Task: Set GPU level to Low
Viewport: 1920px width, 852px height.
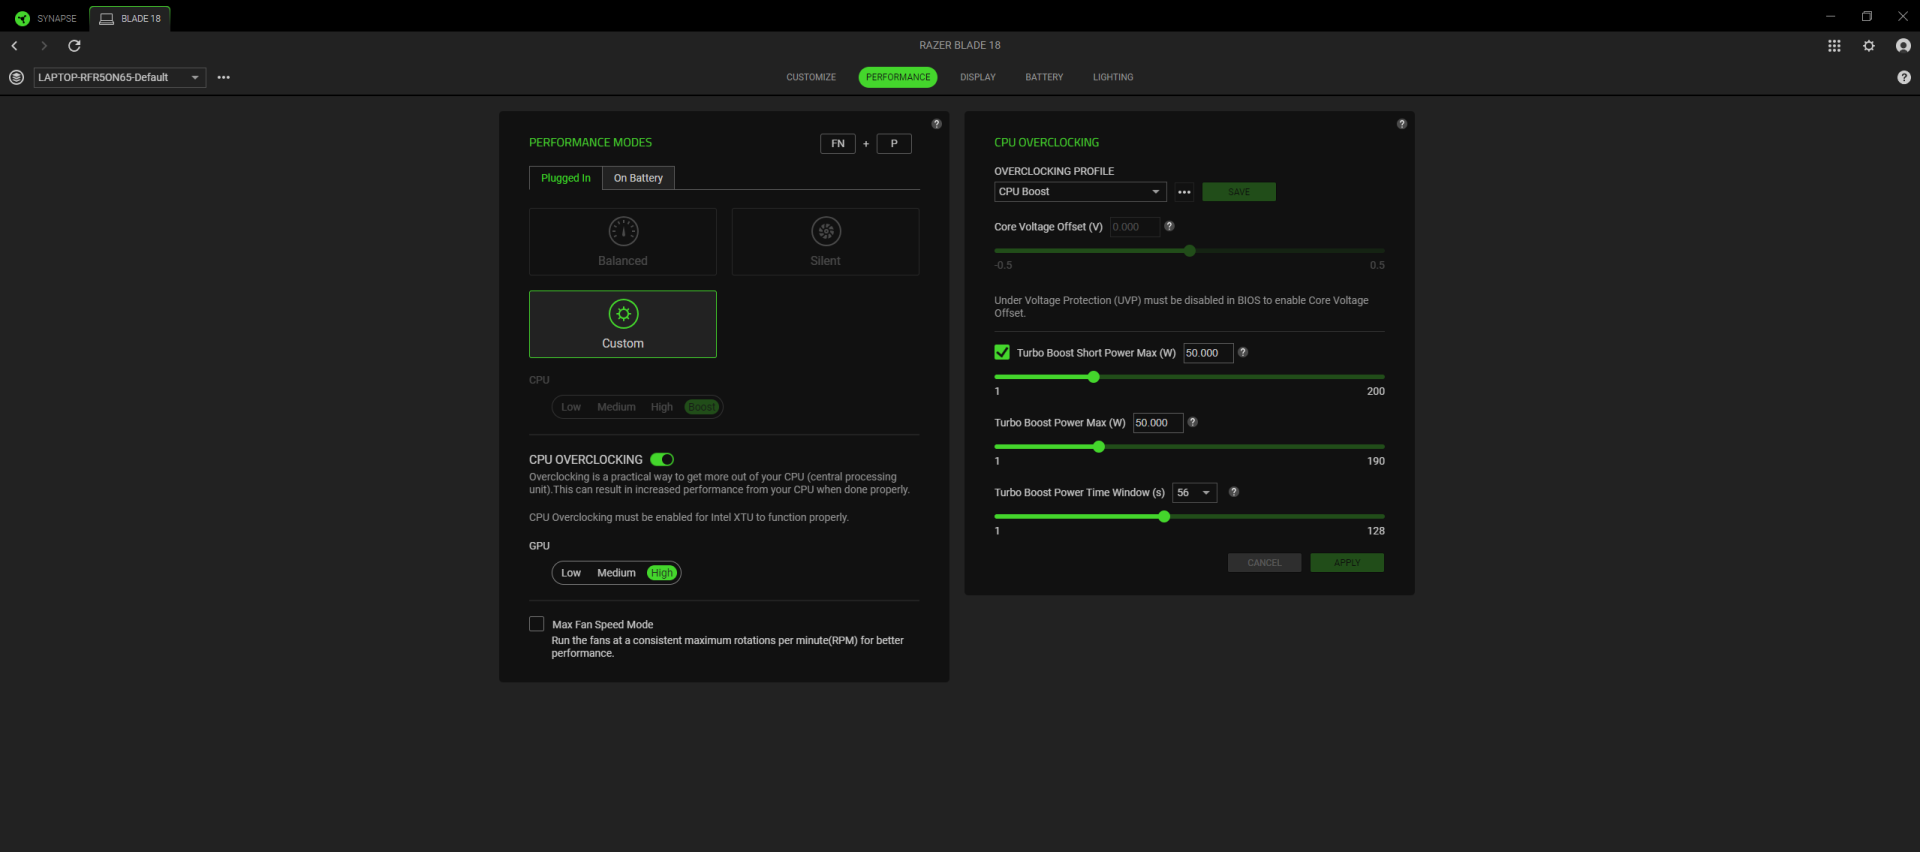Action: point(571,573)
